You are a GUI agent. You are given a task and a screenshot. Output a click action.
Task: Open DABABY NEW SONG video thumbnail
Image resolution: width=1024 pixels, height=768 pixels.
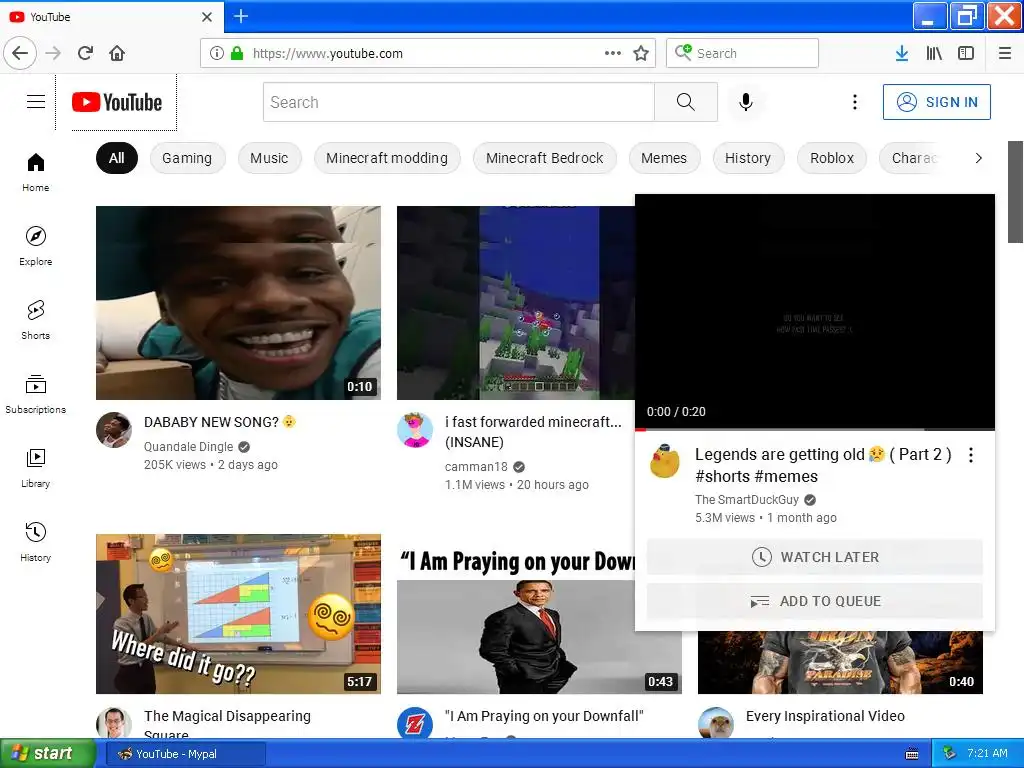[238, 302]
